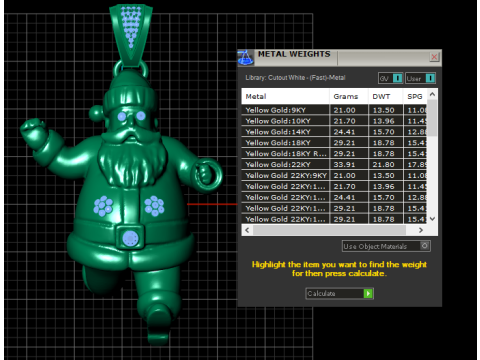Select the Yellow Gold:18KY R... row

334,154
